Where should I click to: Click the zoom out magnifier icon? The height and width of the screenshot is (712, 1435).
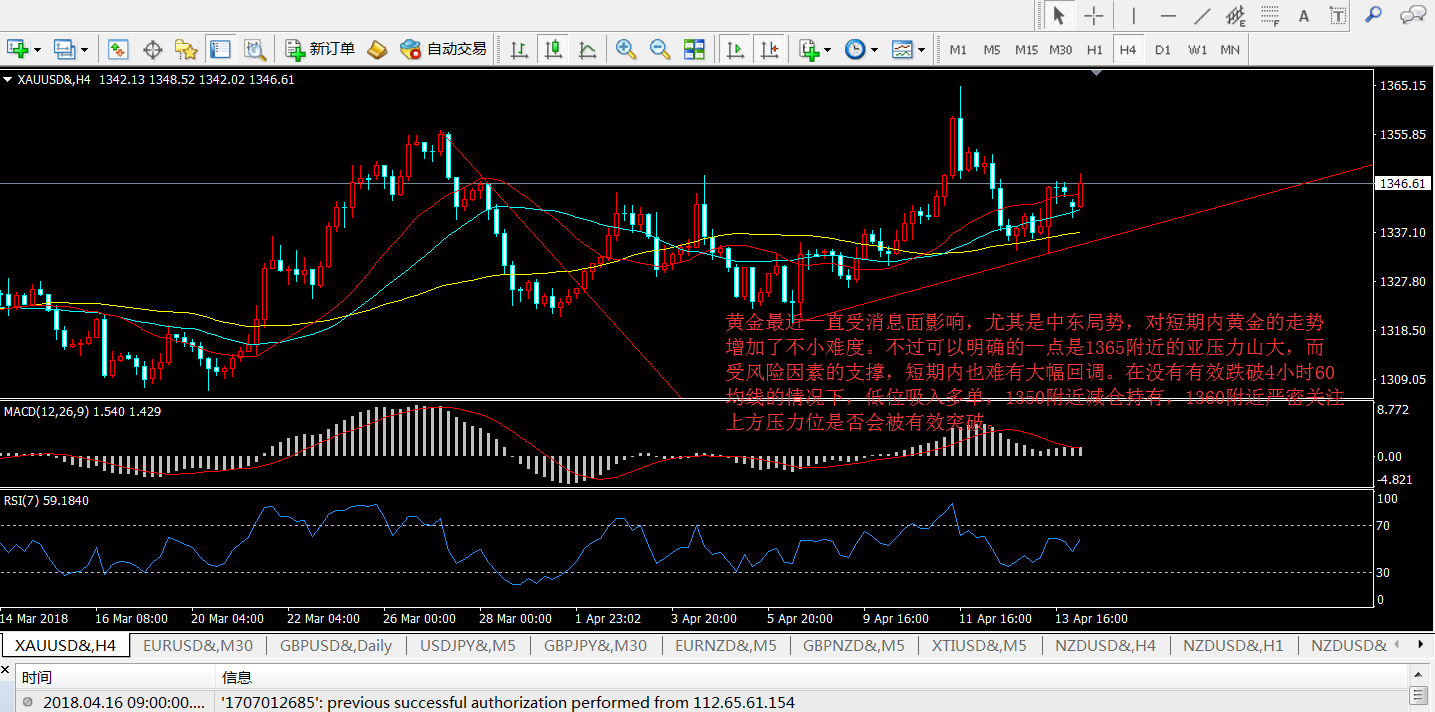coord(659,49)
